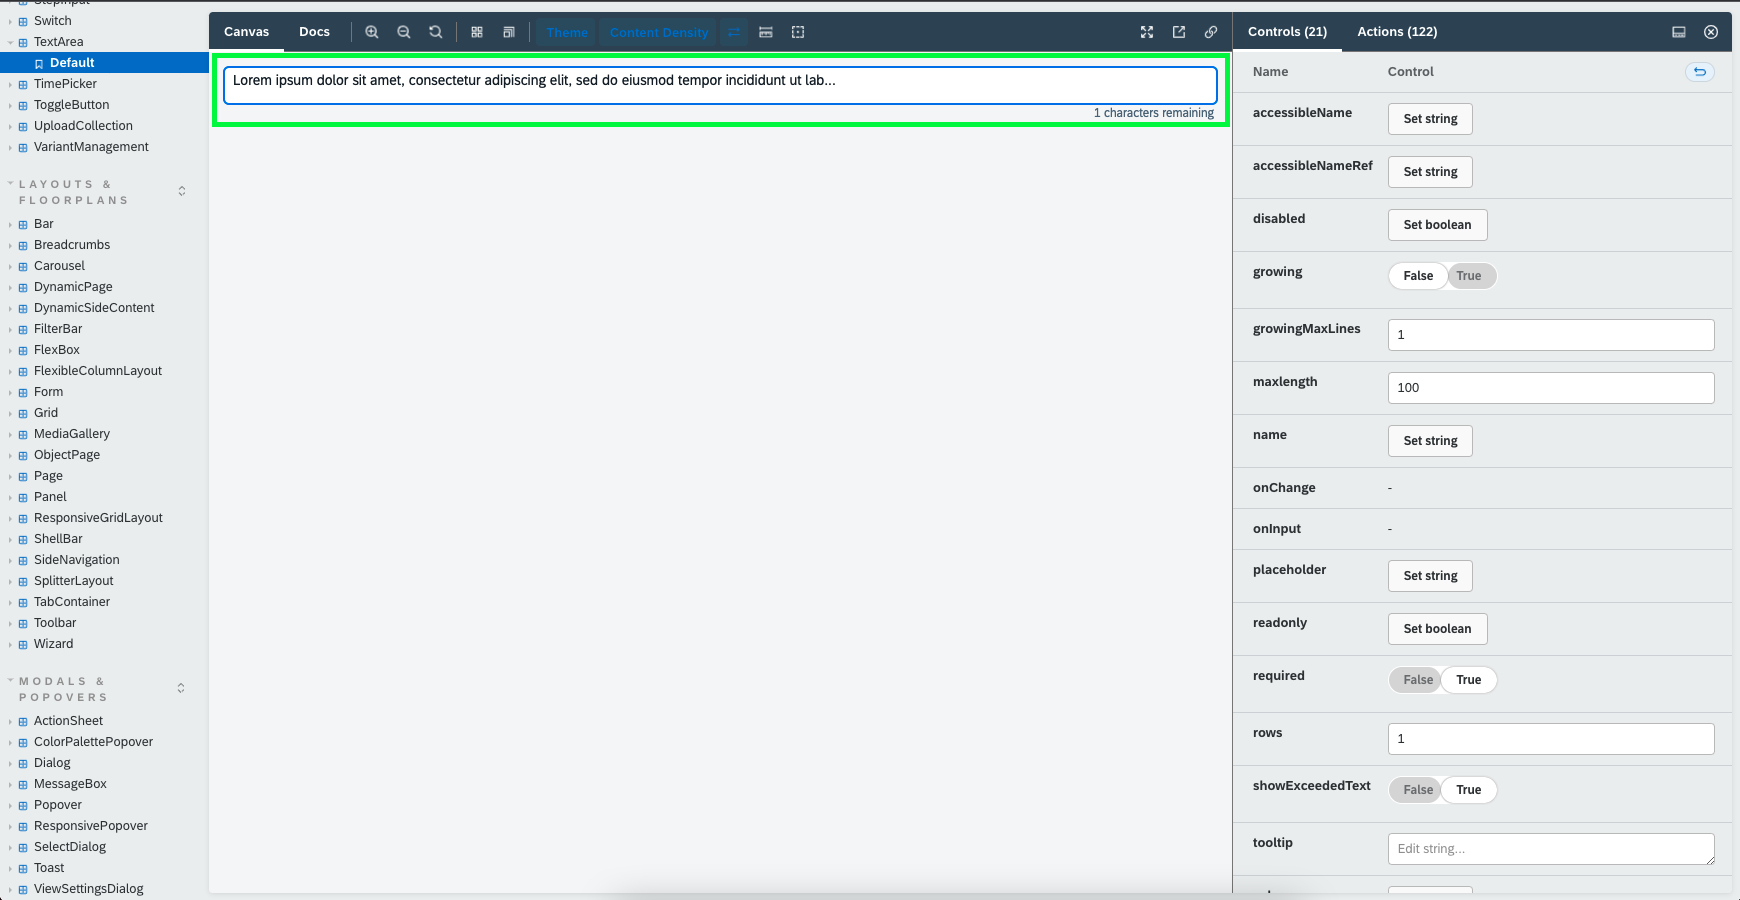Screen dimensions: 1740x900
Task: Reset the canvas zoom level
Action: pyautogui.click(x=435, y=32)
